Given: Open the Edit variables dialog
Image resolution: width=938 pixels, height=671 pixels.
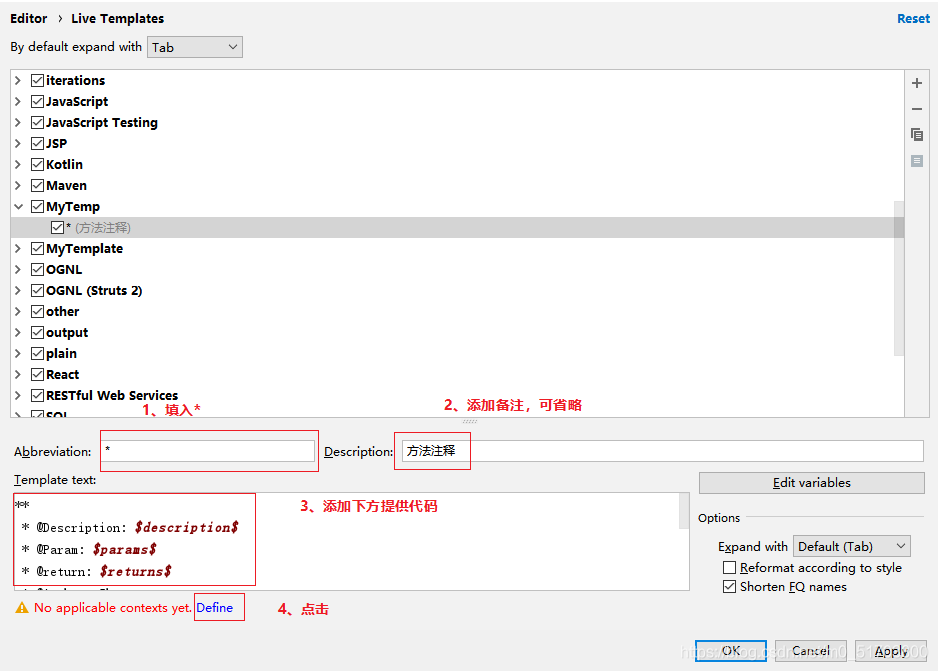Looking at the screenshot, I should tap(811, 483).
